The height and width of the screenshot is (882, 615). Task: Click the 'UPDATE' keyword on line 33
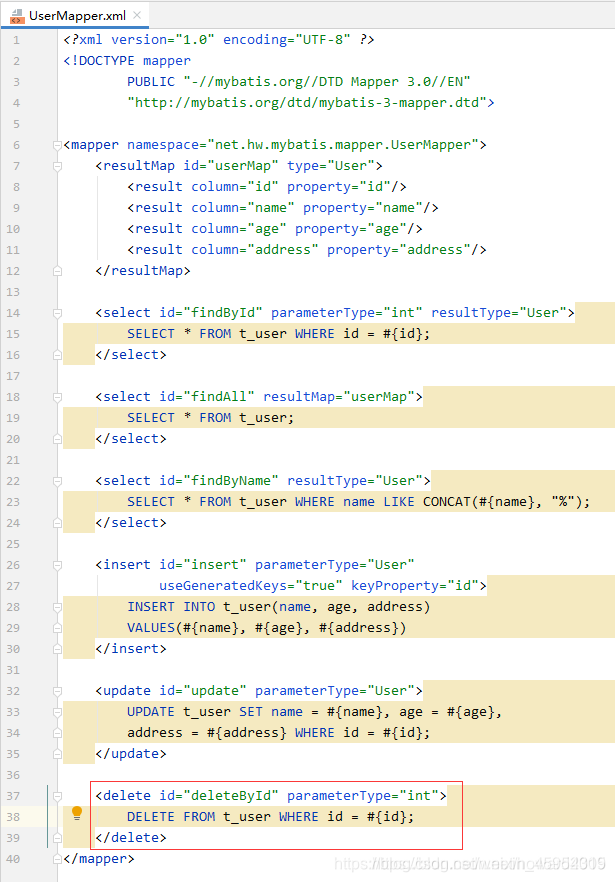tap(151, 712)
